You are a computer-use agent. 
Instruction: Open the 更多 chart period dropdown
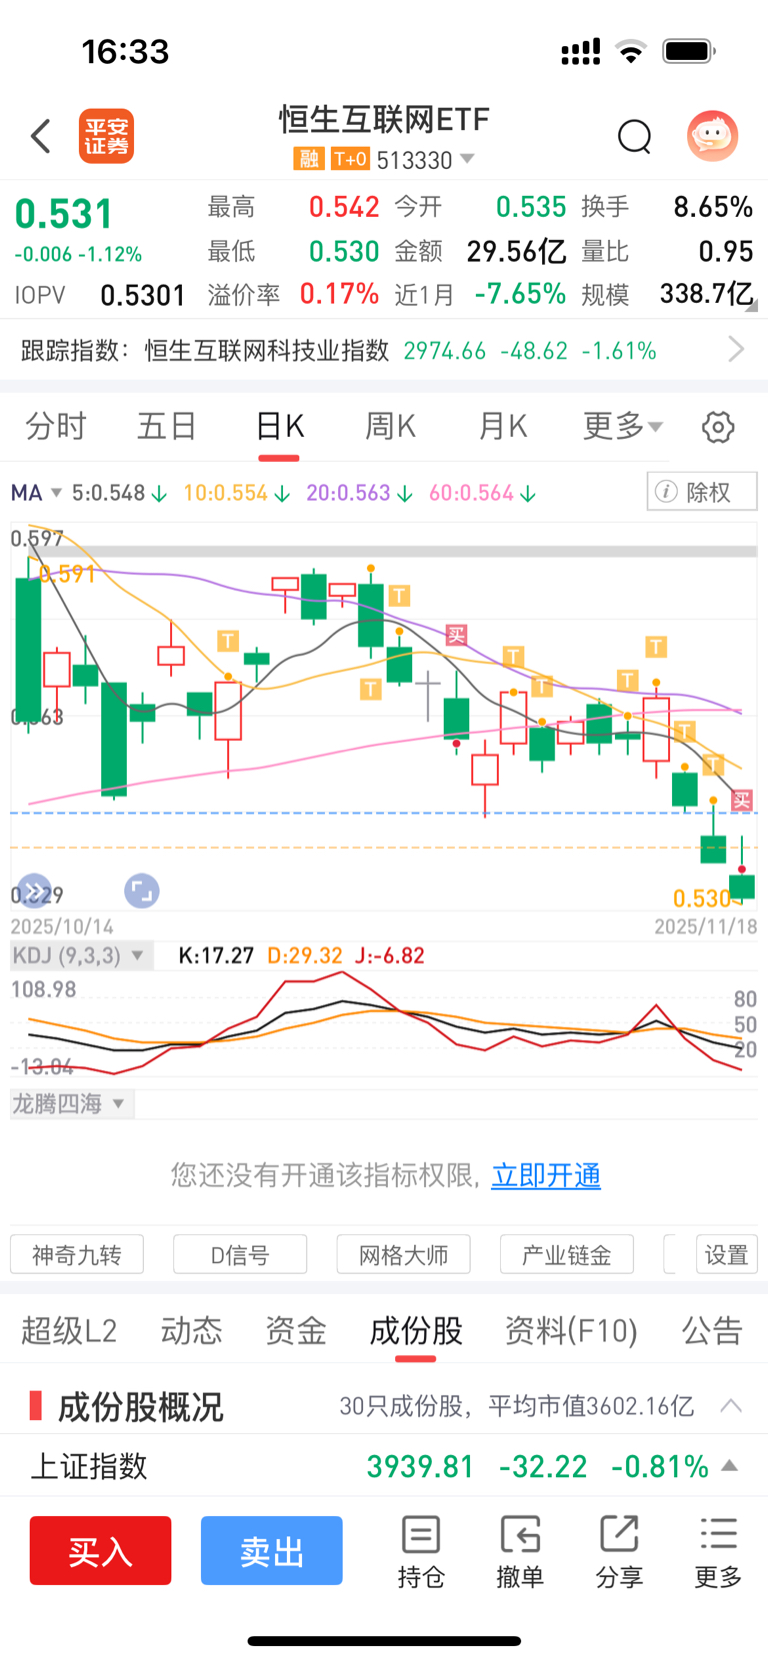[623, 426]
